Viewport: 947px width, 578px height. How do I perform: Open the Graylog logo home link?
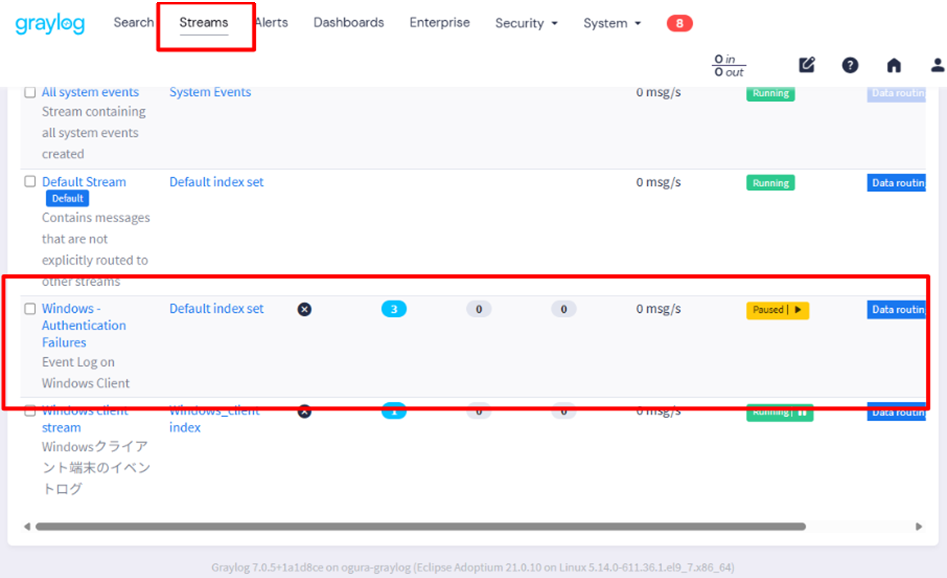pos(50,24)
